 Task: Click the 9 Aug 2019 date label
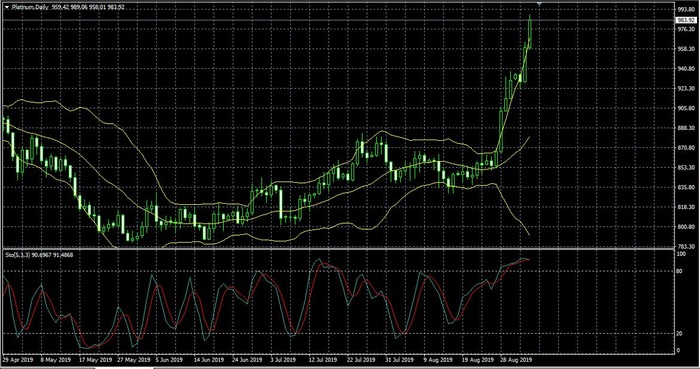(437, 359)
